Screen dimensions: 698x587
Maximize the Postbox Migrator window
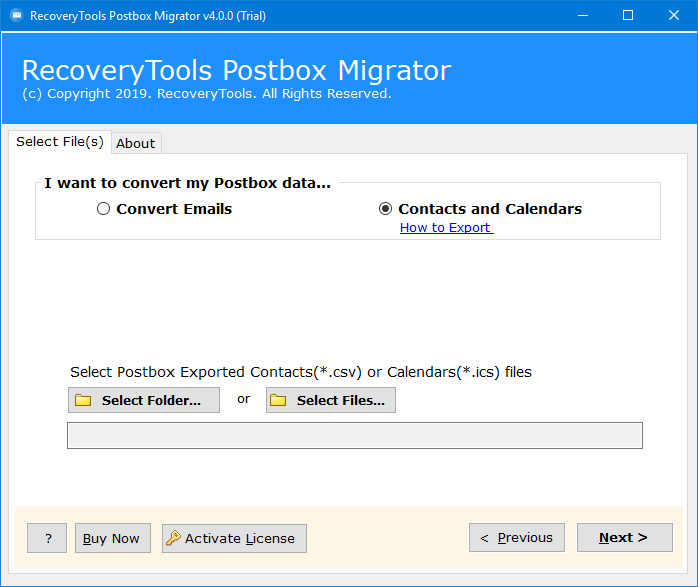tap(628, 16)
